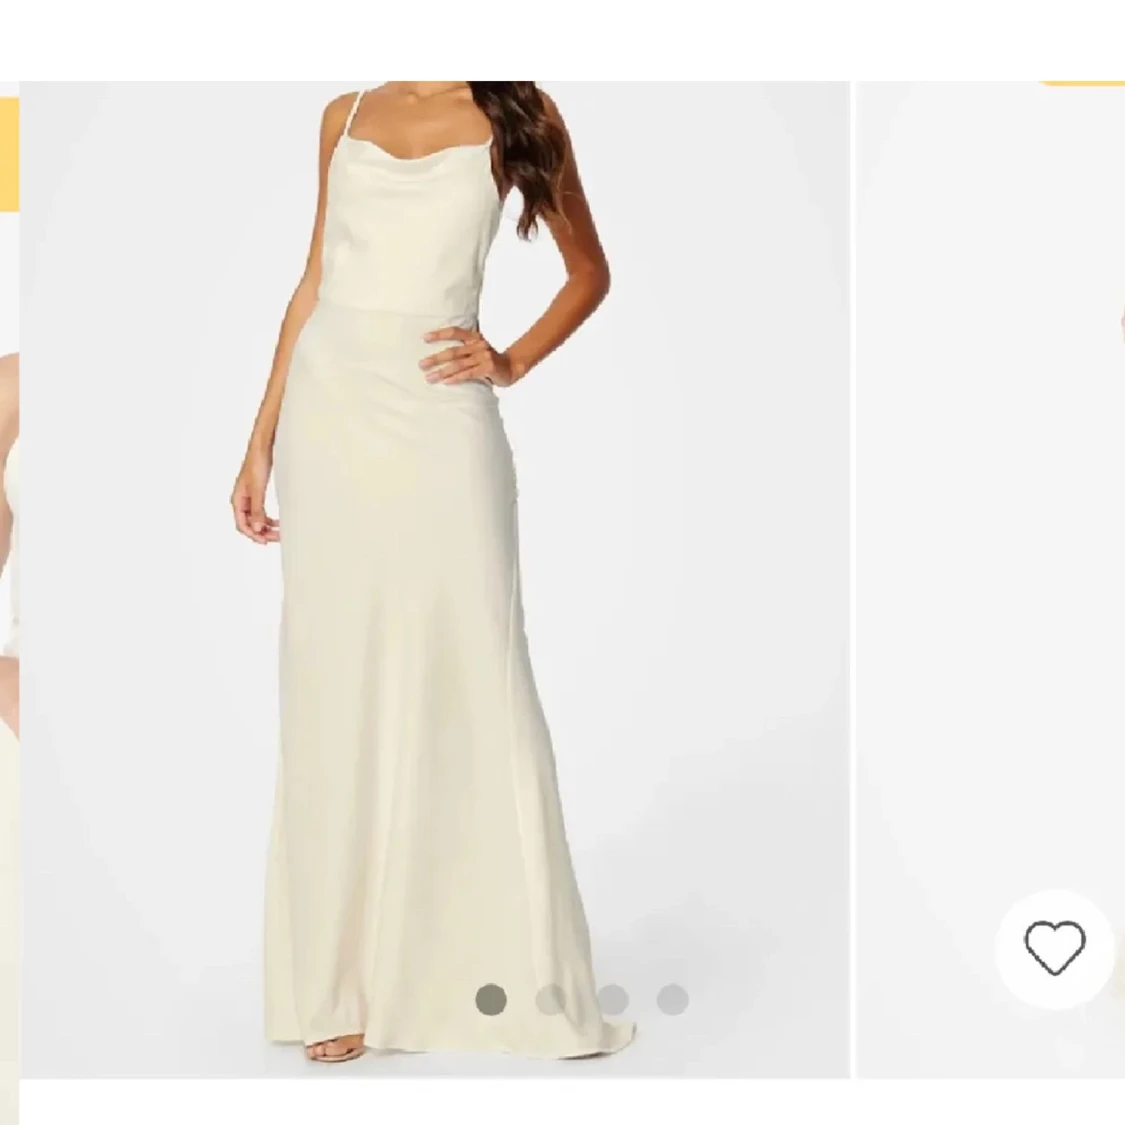1125x1125 pixels.
Task: Click the white circle behind the heart
Action: coord(1054,949)
